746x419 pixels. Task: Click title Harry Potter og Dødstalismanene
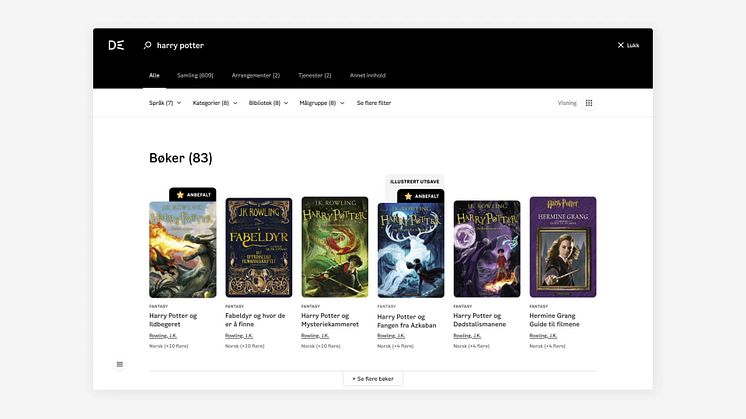[480, 320]
